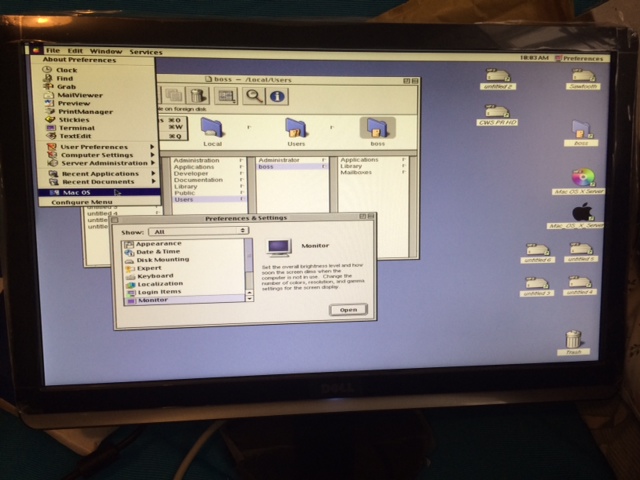
Task: Click the preferences list scrollbar thumb
Action: pyautogui.click(x=249, y=256)
